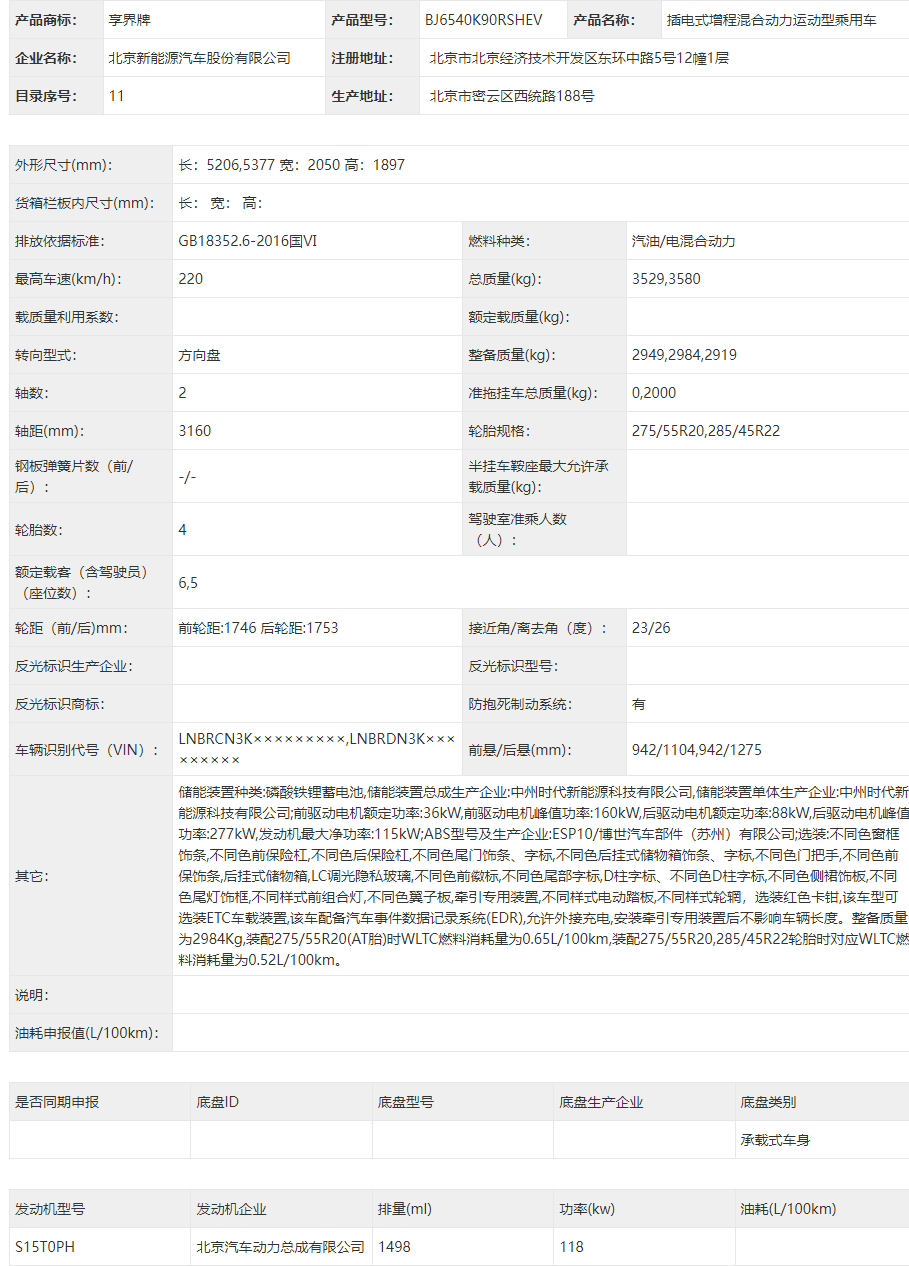Click the 油耗申报值(L/100km) label
The image size is (909, 1266).
87,1033
